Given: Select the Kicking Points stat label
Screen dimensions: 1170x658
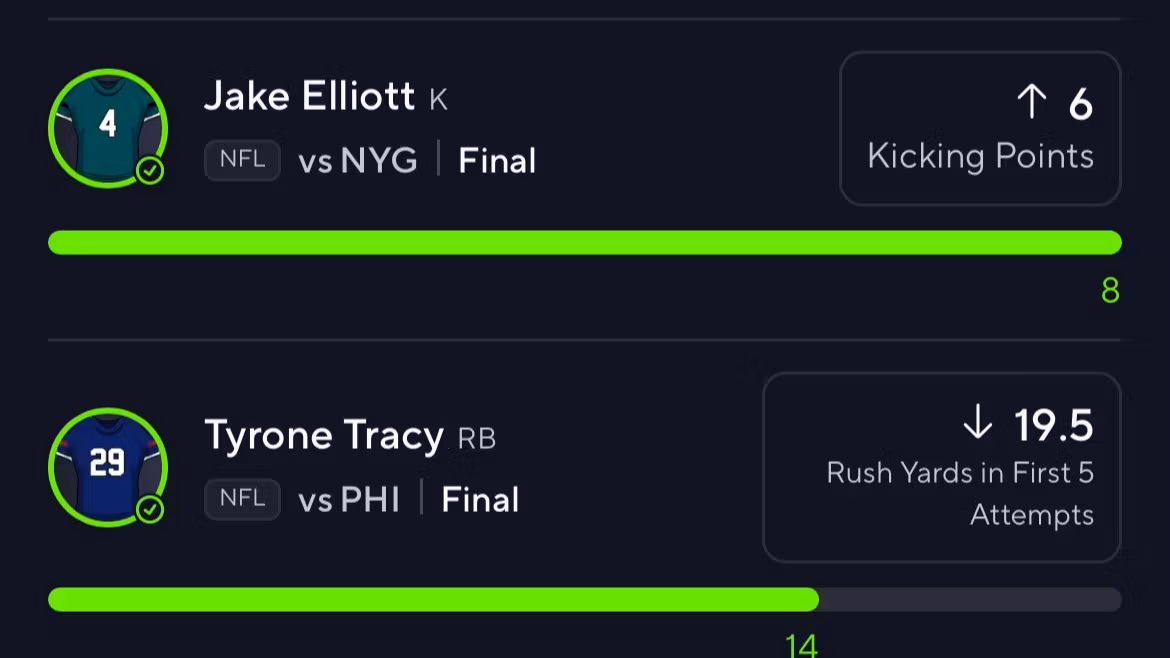Looking at the screenshot, I should [x=980, y=156].
